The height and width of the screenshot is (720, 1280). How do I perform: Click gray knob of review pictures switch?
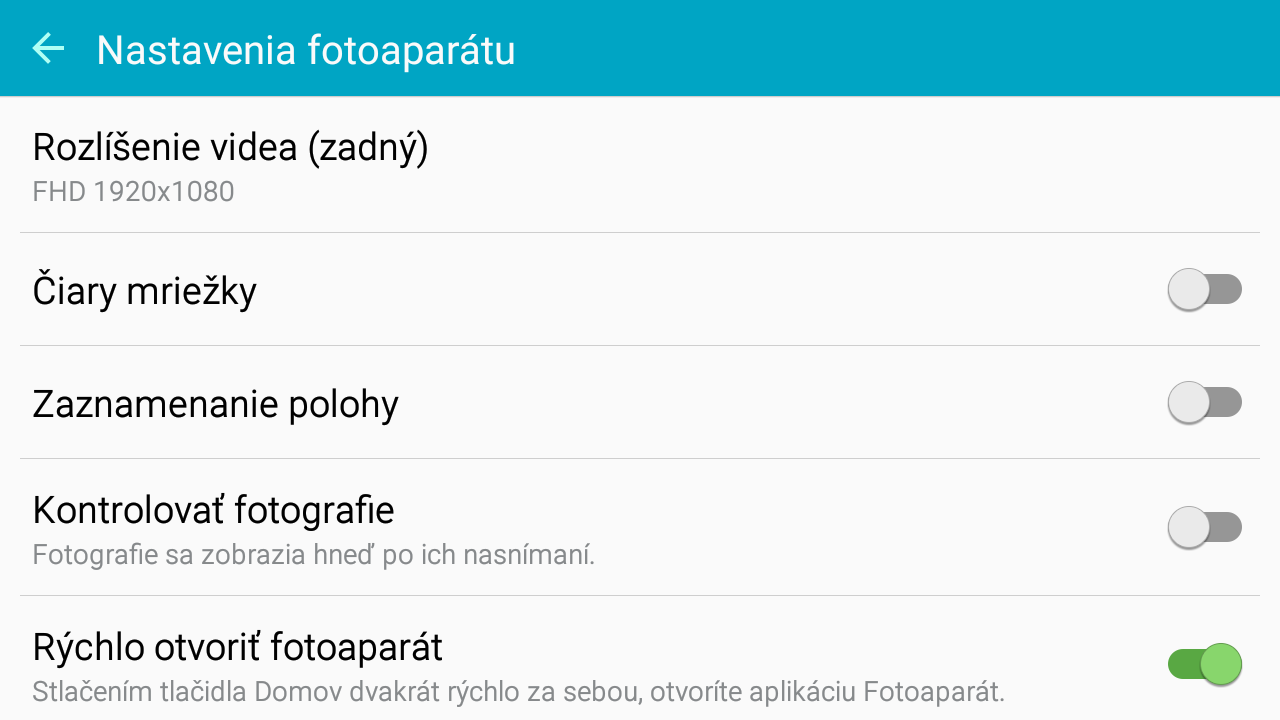coord(1189,527)
